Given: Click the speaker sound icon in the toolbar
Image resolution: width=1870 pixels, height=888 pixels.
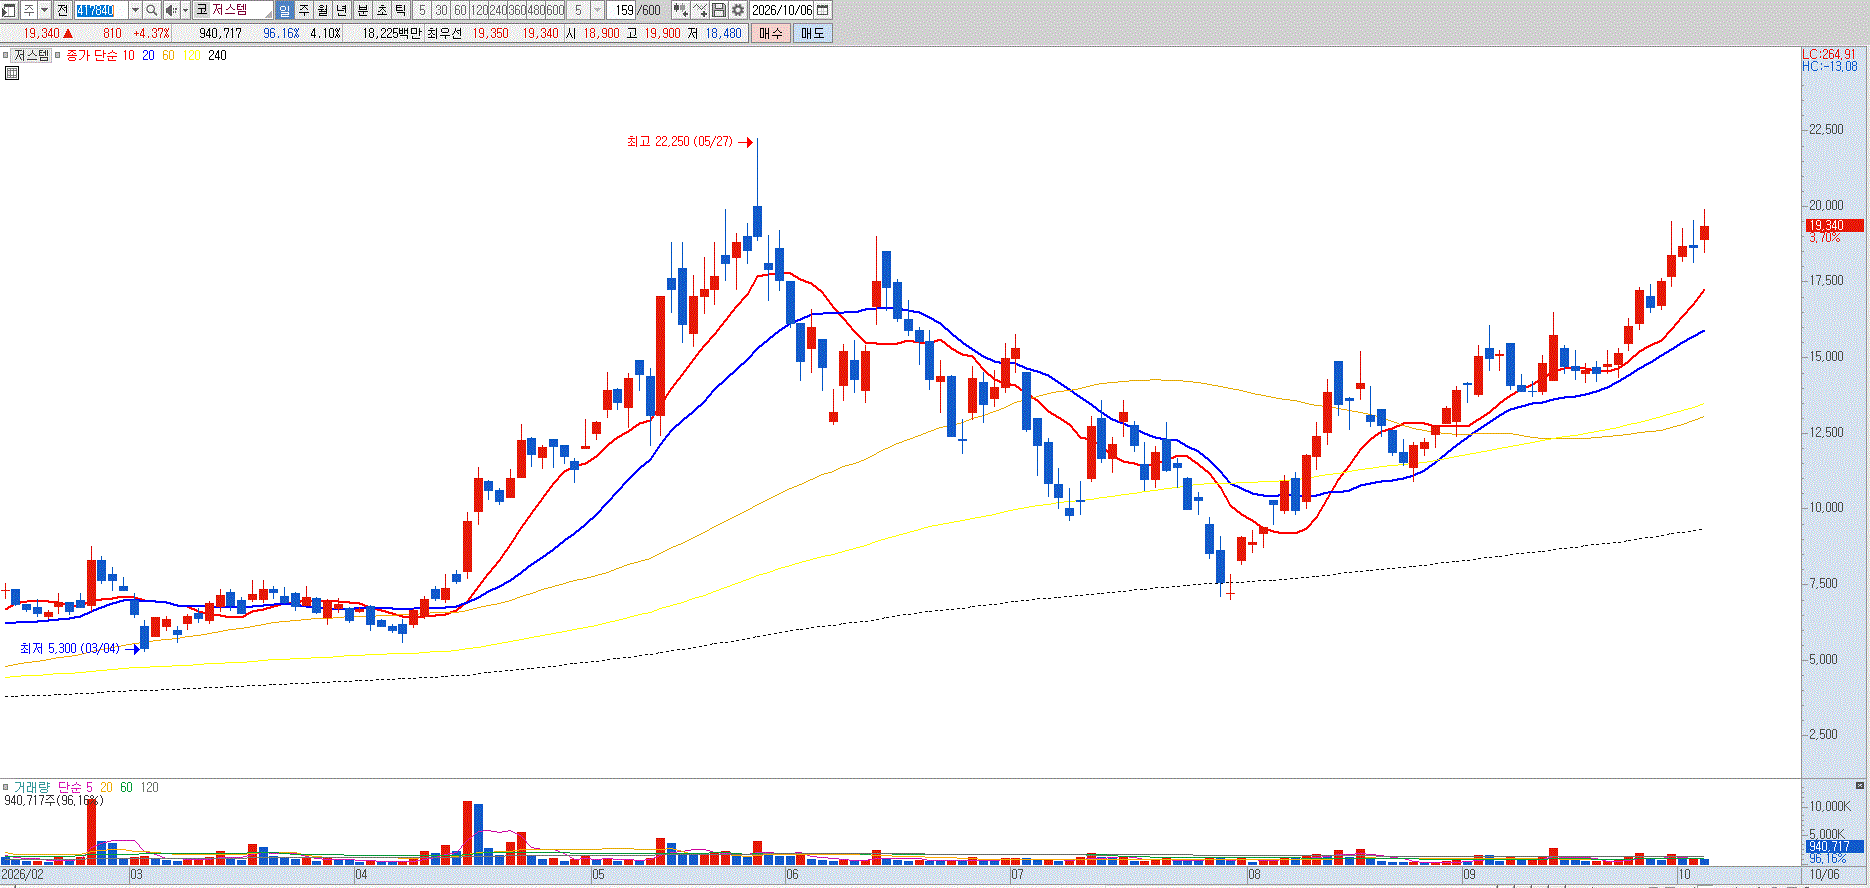Looking at the screenshot, I should point(170,10).
